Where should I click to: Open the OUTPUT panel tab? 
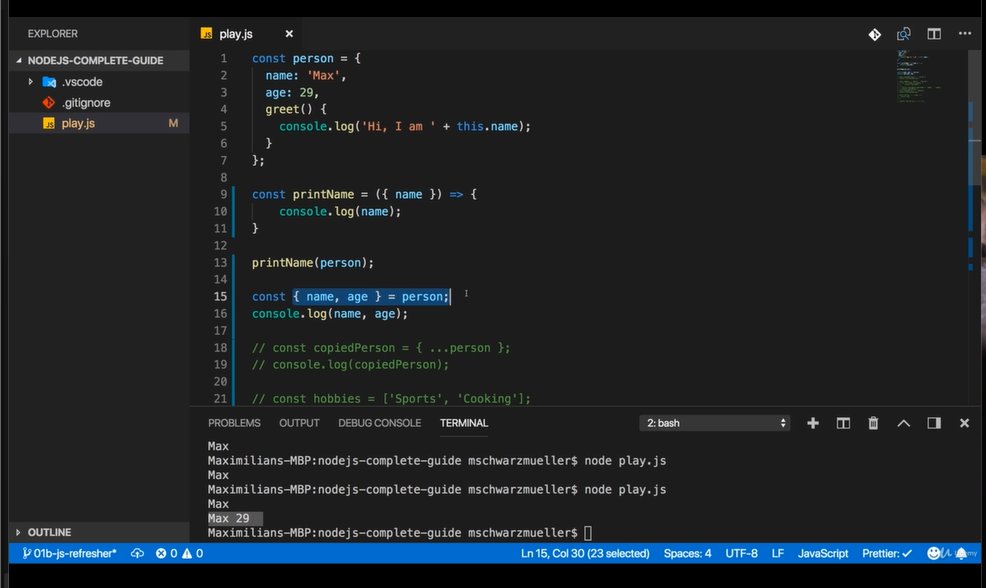pyautogui.click(x=299, y=423)
